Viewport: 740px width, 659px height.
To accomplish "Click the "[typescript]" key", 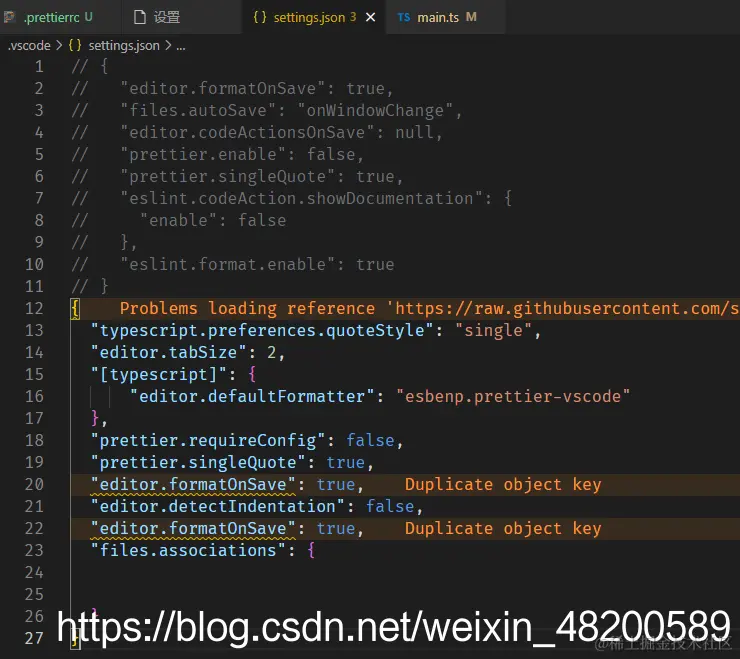I will [x=159, y=374].
